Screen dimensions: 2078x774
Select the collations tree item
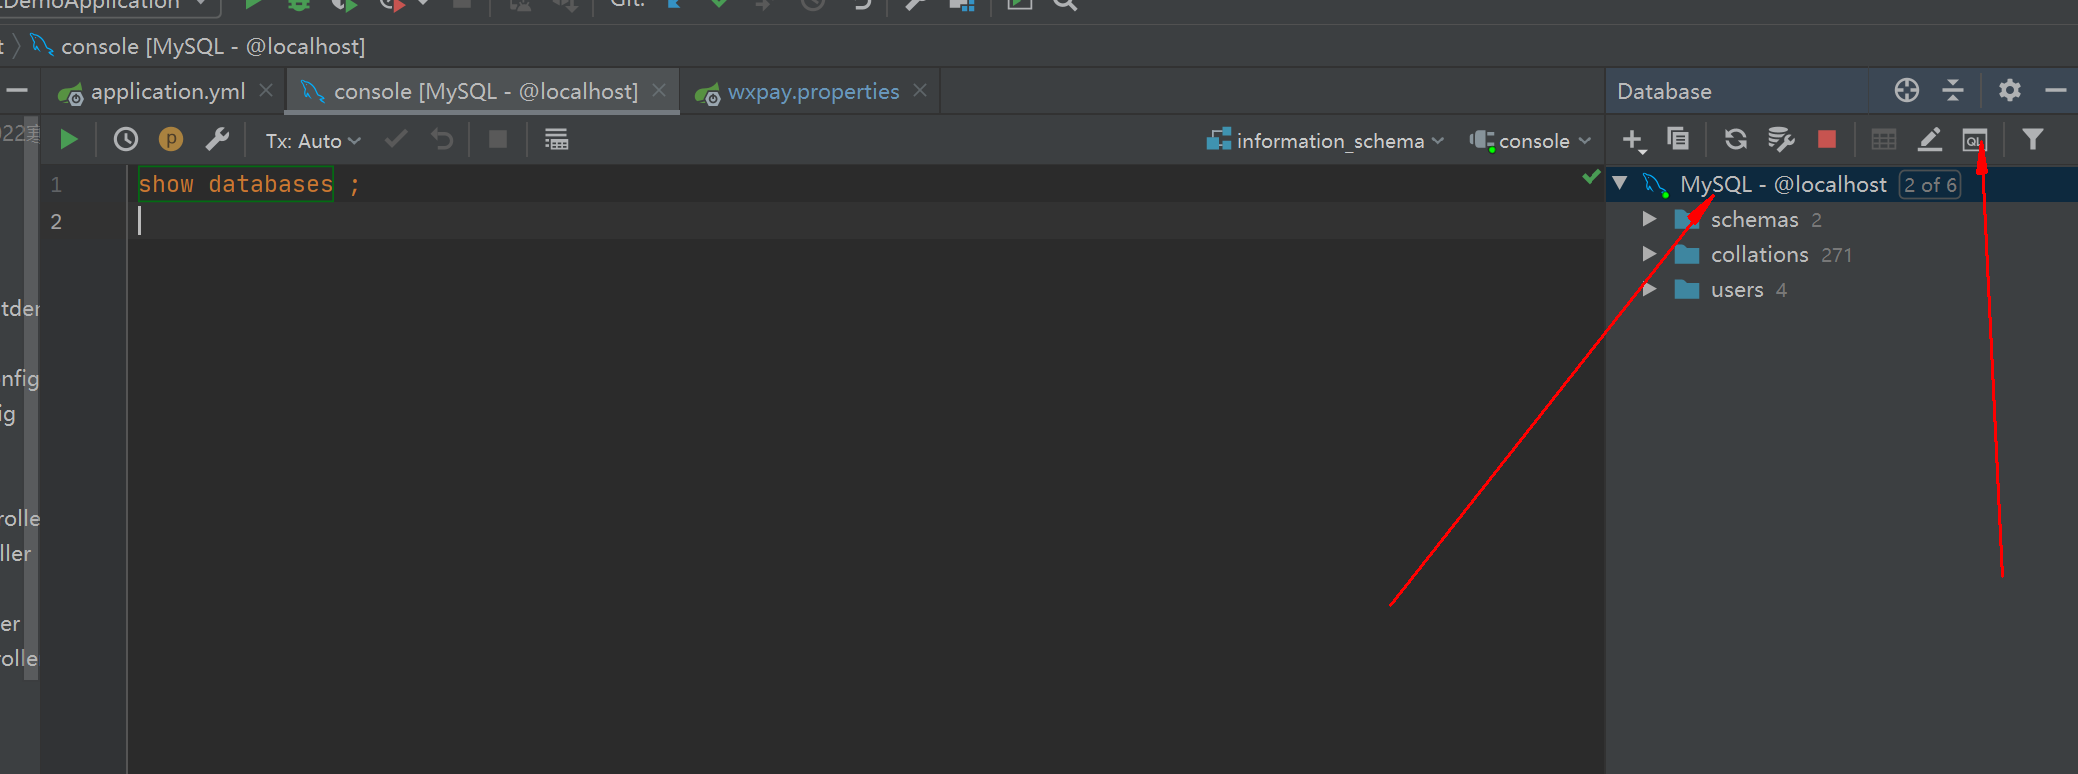tap(1759, 254)
